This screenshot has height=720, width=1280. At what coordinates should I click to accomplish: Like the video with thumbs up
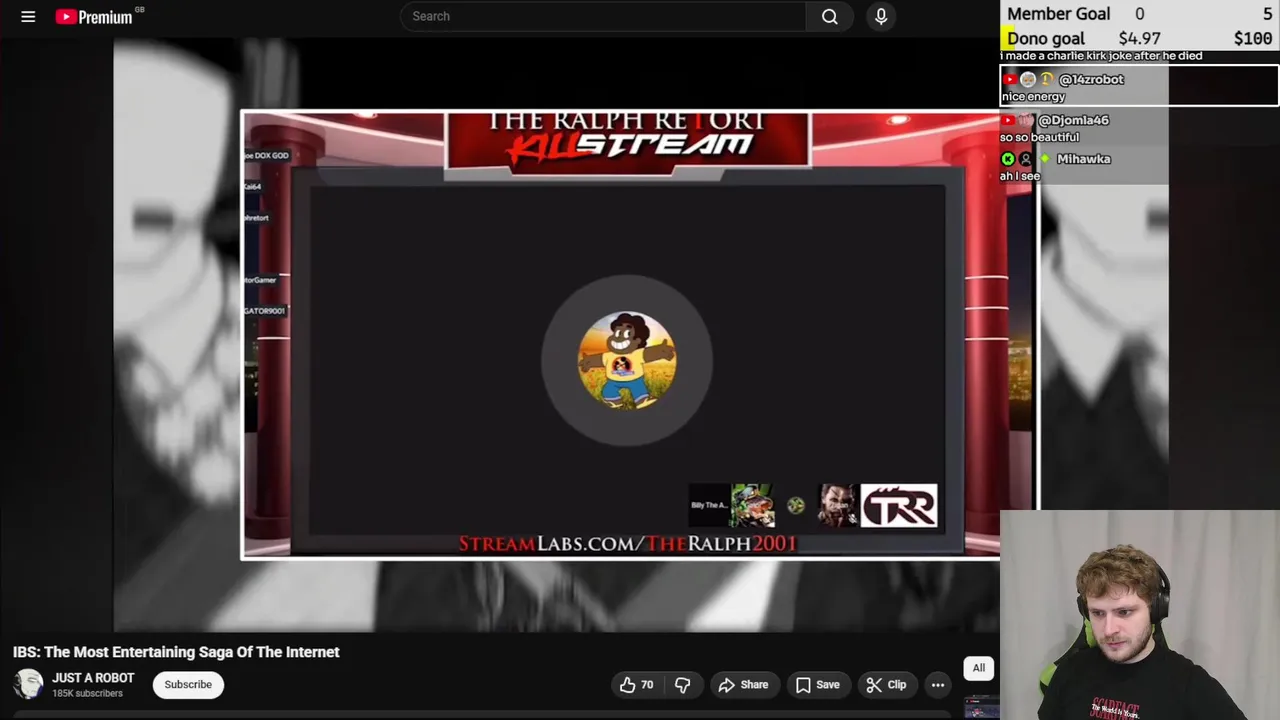point(637,685)
